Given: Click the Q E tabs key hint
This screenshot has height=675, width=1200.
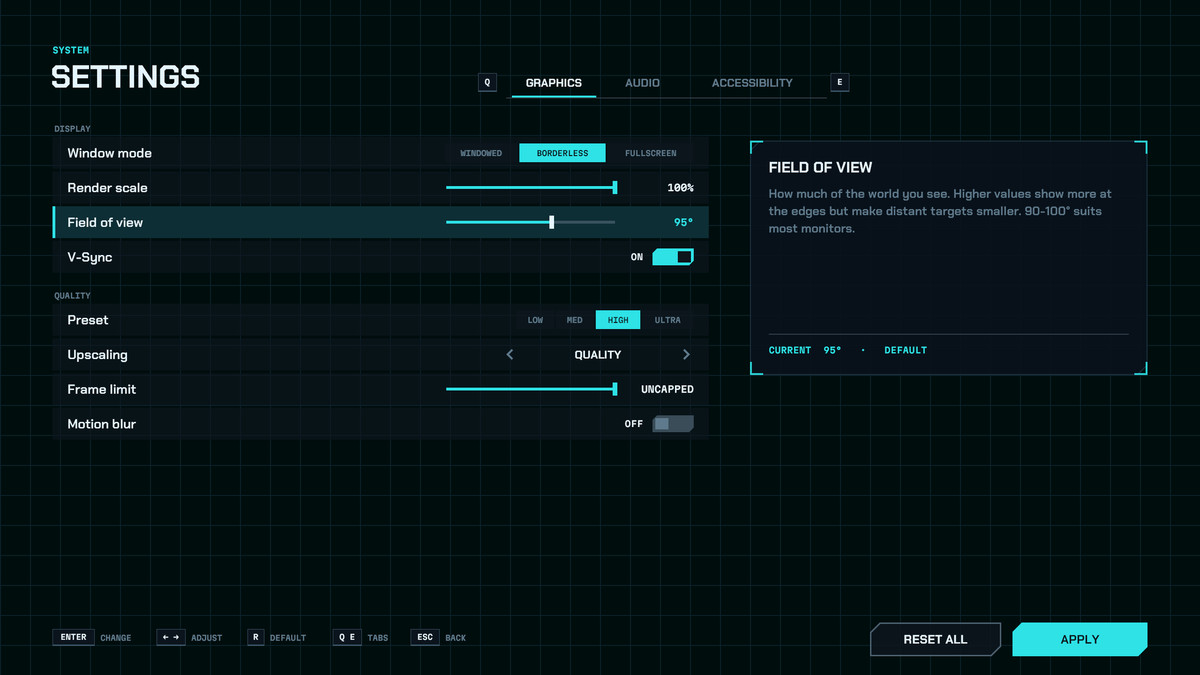Looking at the screenshot, I should (347, 637).
